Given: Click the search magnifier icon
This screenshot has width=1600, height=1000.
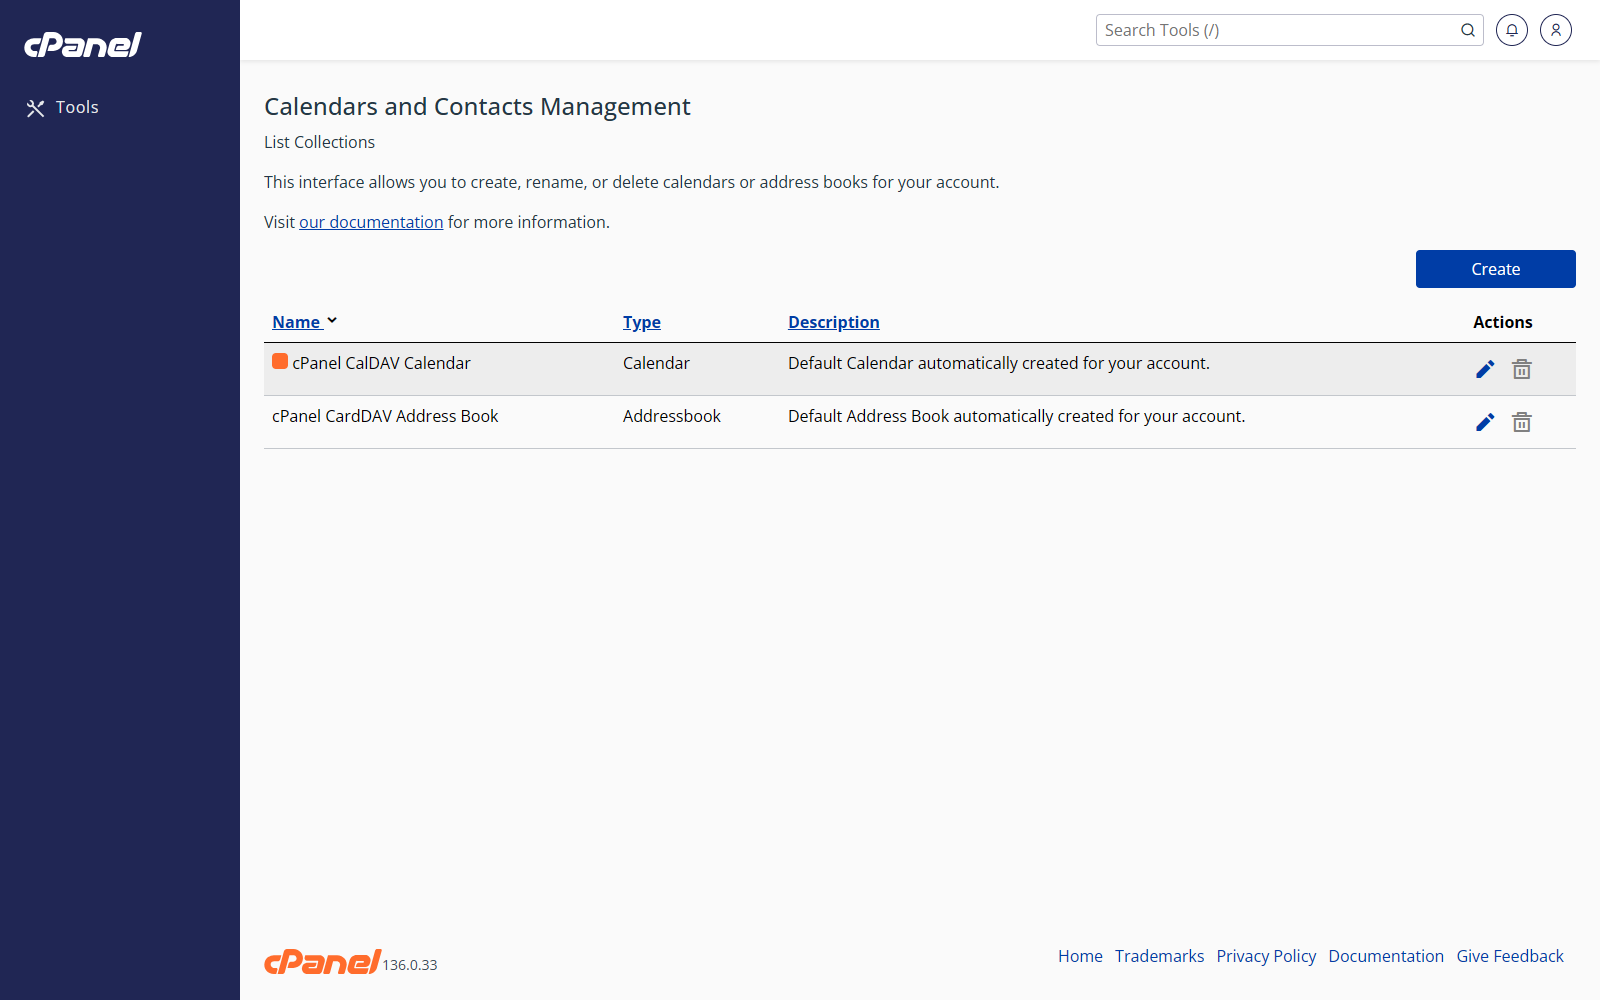Looking at the screenshot, I should [1468, 30].
